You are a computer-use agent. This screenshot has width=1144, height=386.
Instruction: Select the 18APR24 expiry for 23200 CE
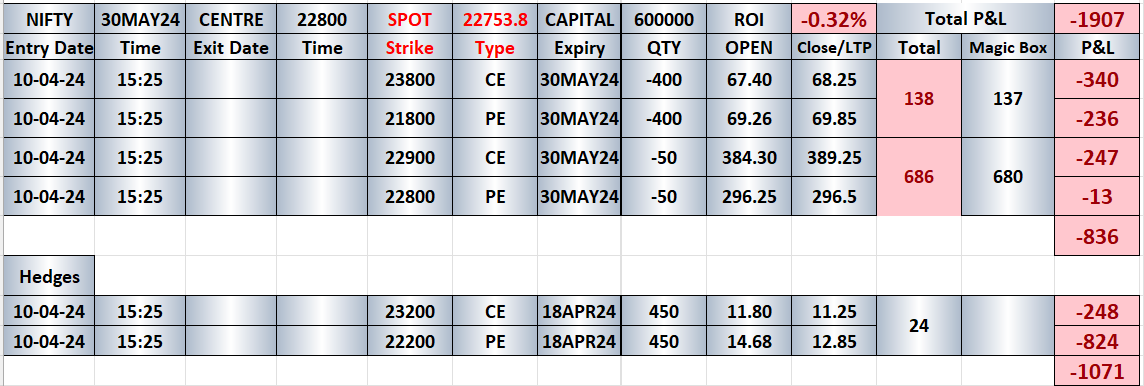(579, 312)
